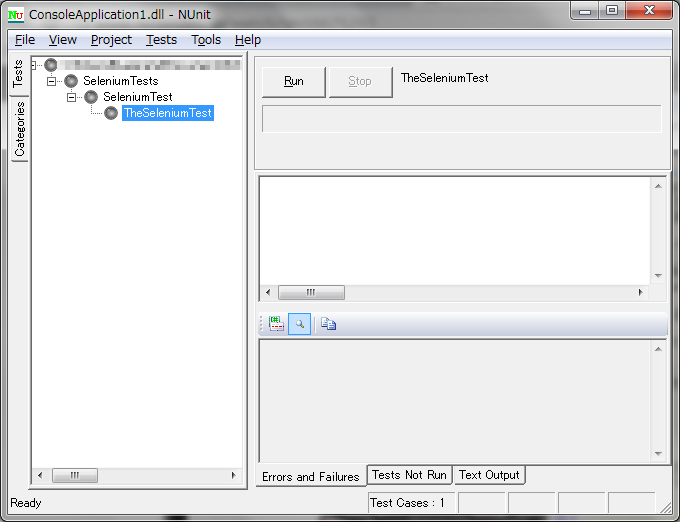Click the Stop button
Screen dimensions: 680x522
tap(360, 82)
